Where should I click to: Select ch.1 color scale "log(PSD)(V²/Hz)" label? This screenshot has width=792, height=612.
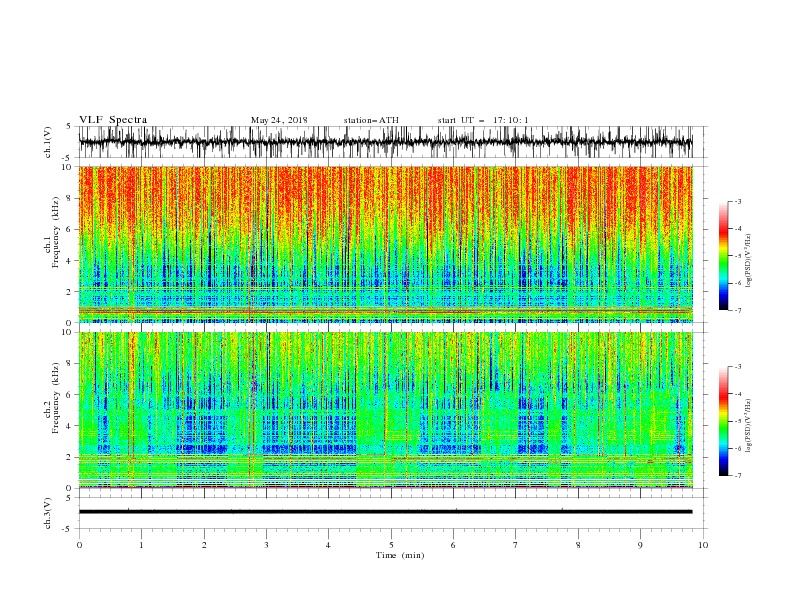[749, 260]
